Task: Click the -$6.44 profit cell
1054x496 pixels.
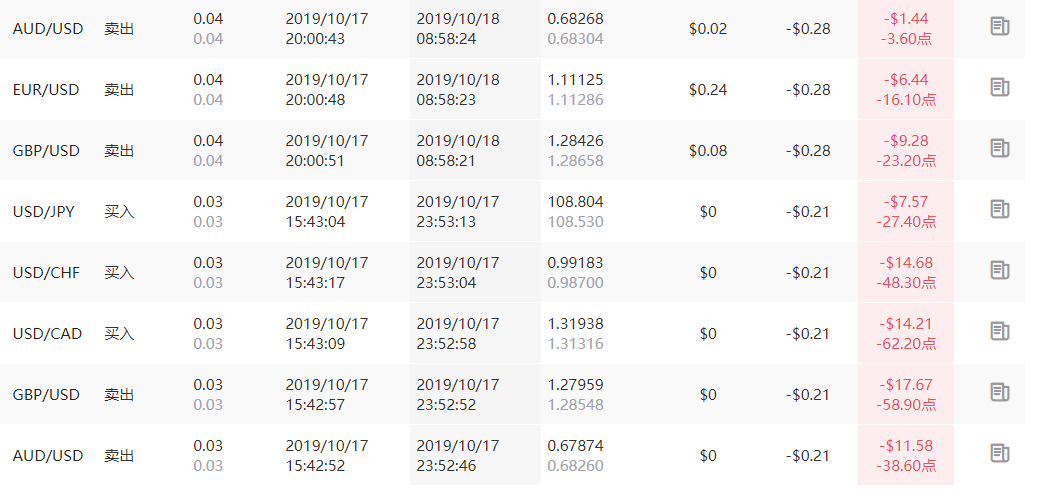Action: coord(906,90)
